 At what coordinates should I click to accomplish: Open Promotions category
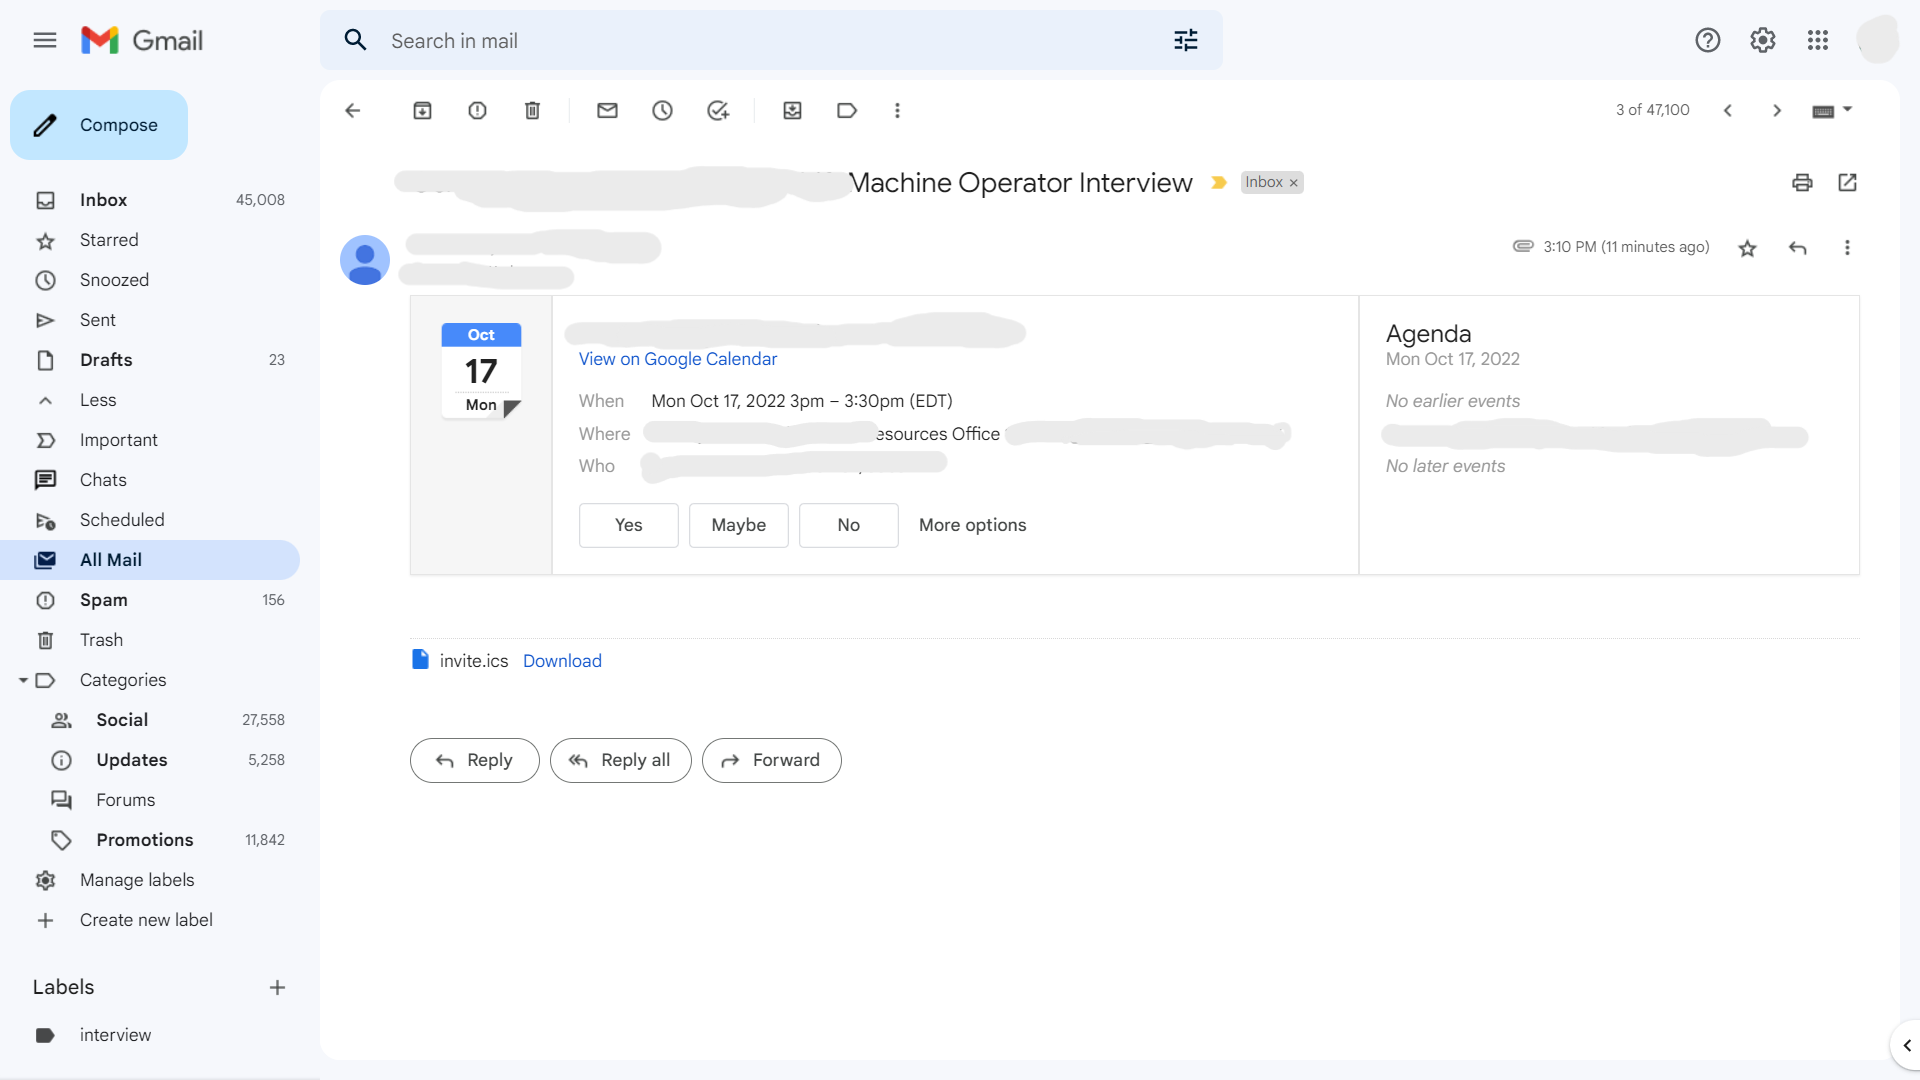tap(150, 840)
